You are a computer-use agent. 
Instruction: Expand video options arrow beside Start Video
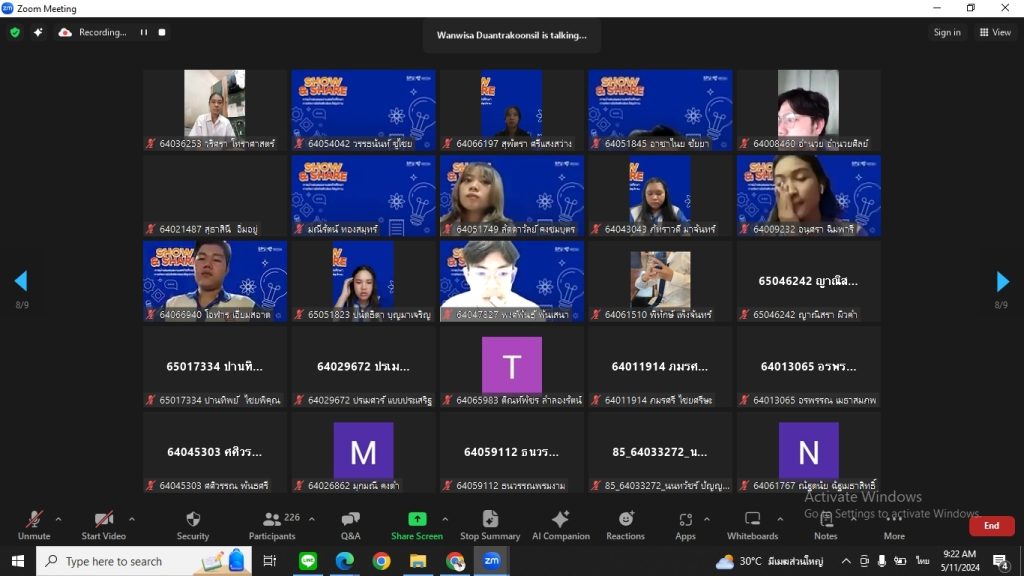pos(132,519)
